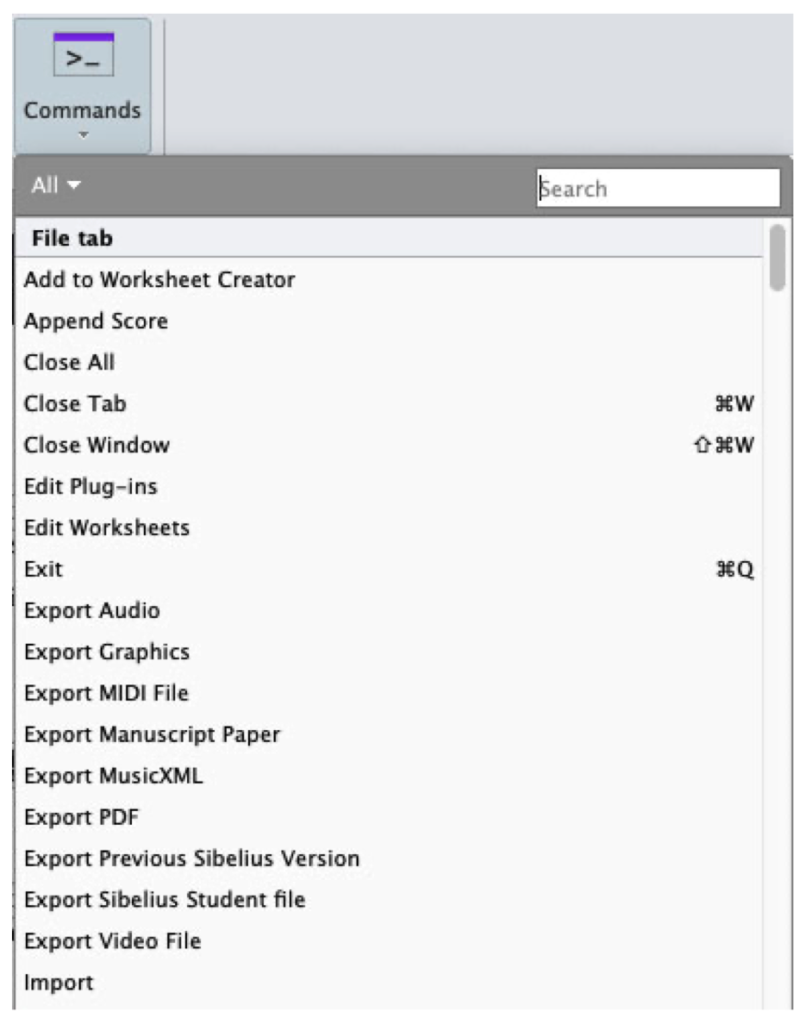
Task: Choose the Export Audio command
Action: click(x=92, y=610)
